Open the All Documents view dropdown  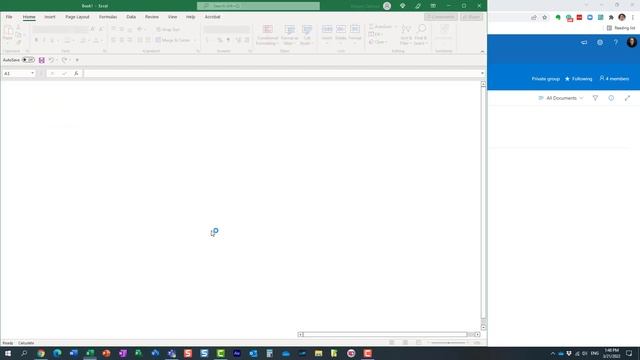(561, 98)
